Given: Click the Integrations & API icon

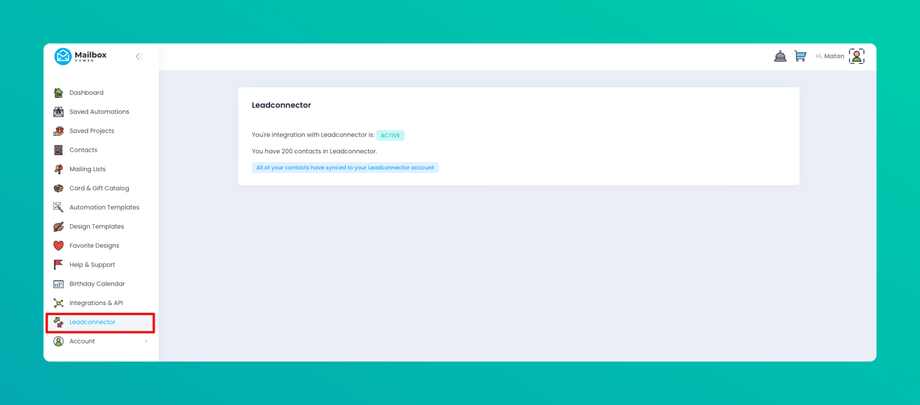Looking at the screenshot, I should (58, 303).
